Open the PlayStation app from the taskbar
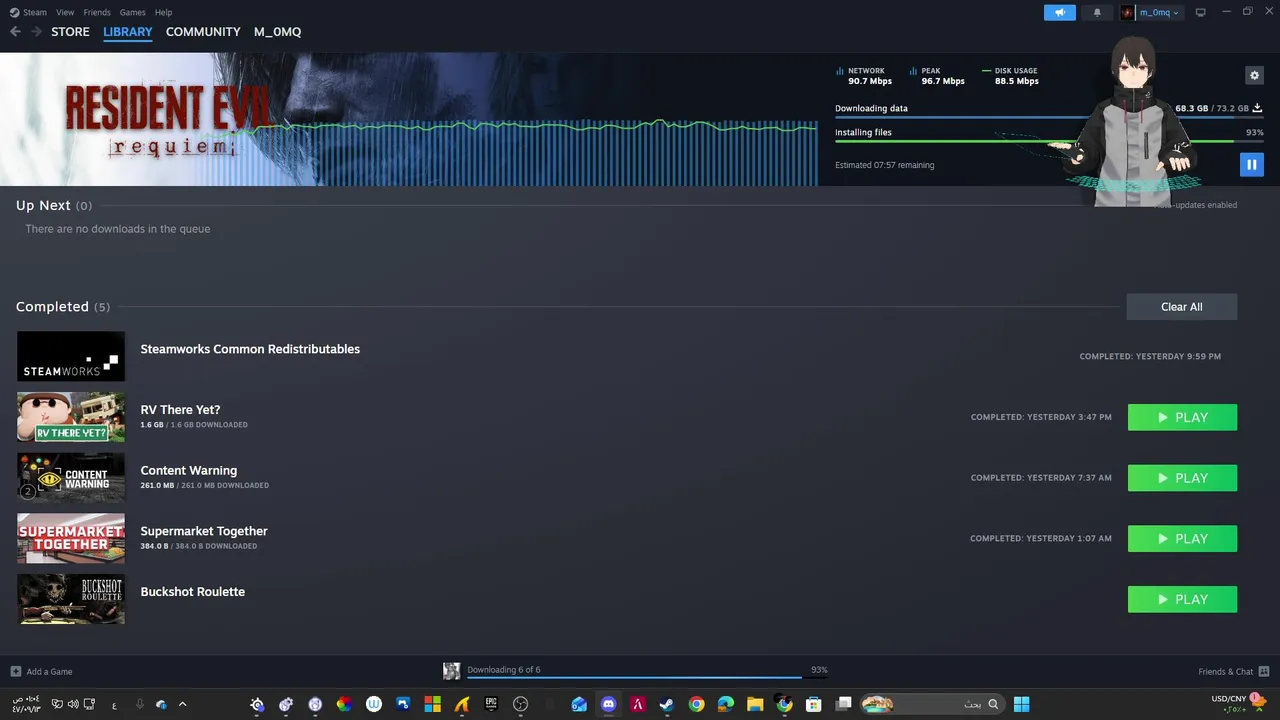 coord(403,704)
